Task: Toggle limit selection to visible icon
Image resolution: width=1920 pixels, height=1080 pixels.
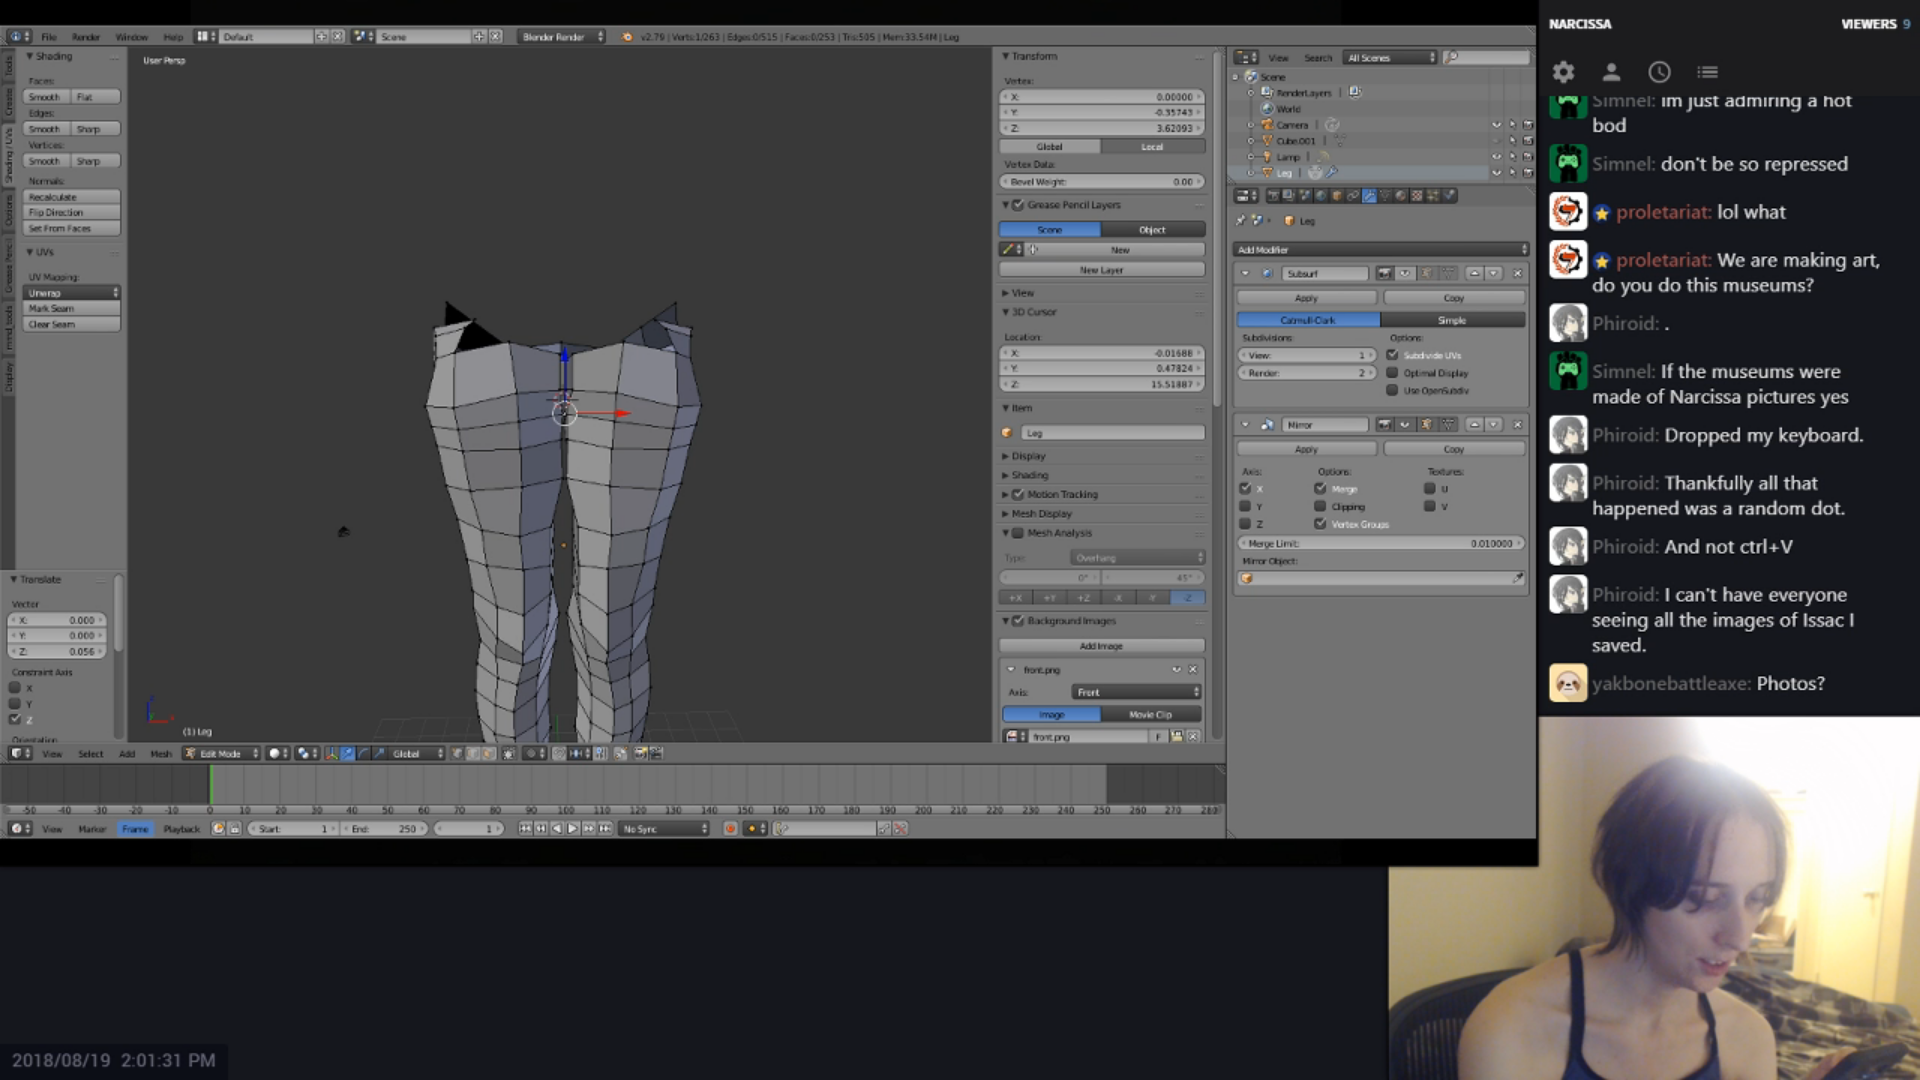Action: point(508,754)
